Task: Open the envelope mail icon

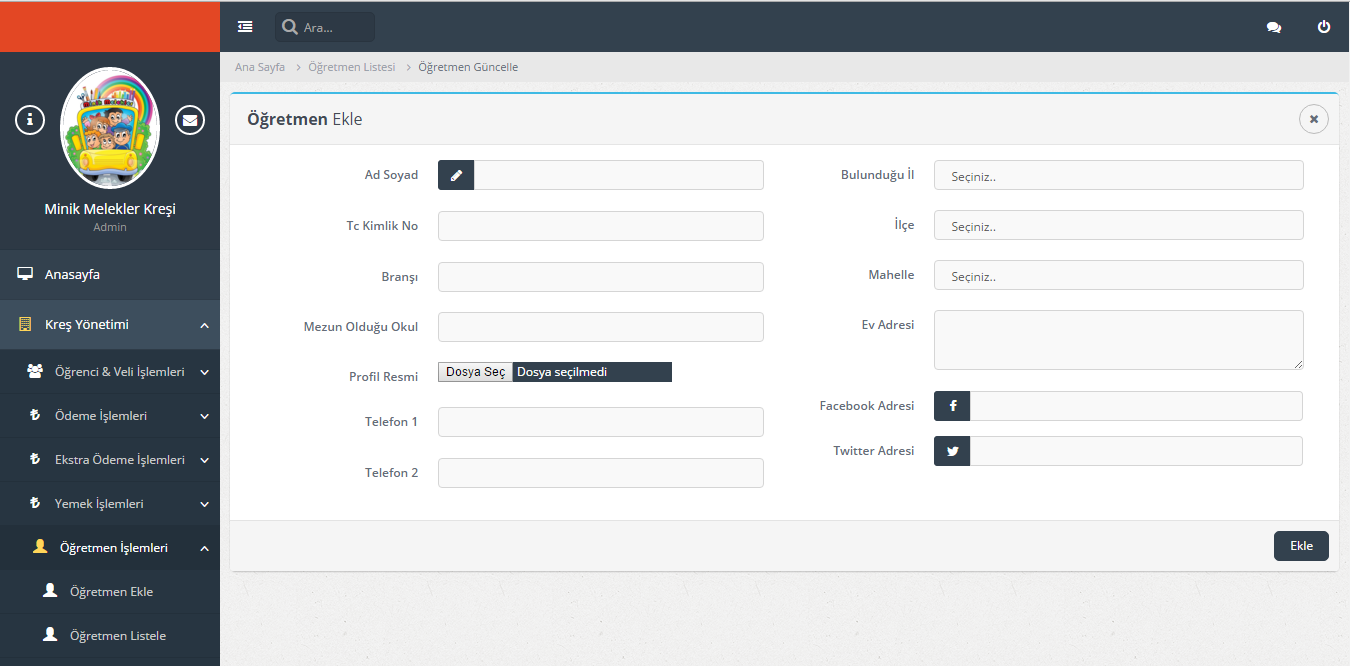Action: click(190, 120)
